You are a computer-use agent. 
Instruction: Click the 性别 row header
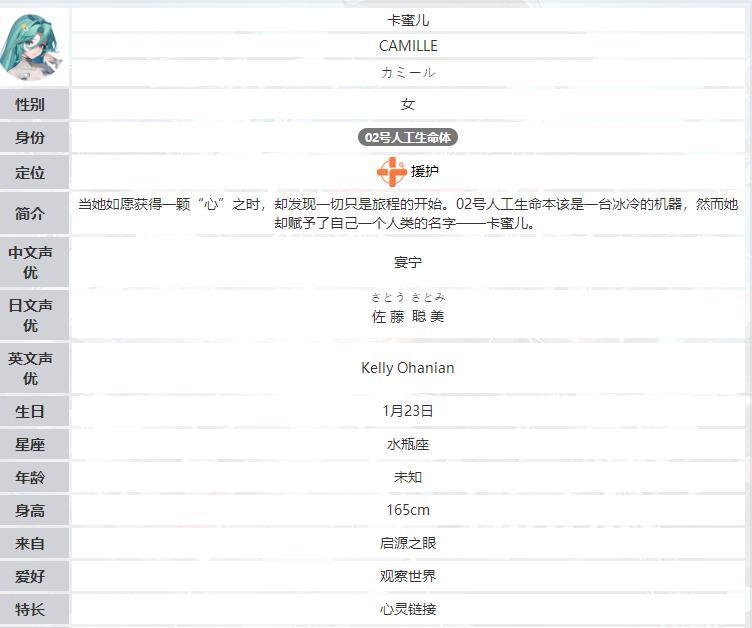click(x=30, y=104)
